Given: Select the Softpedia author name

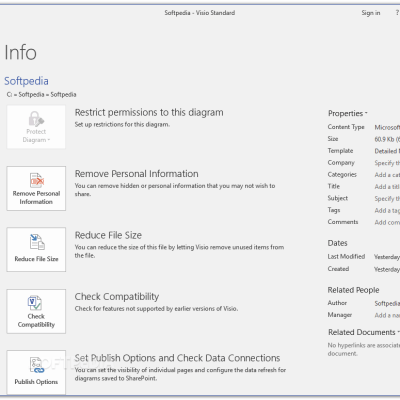Looking at the screenshot, I should click(387, 303).
